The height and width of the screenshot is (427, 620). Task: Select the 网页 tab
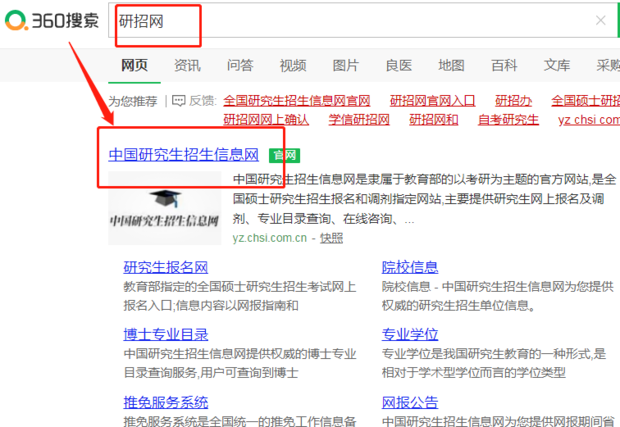[134, 65]
